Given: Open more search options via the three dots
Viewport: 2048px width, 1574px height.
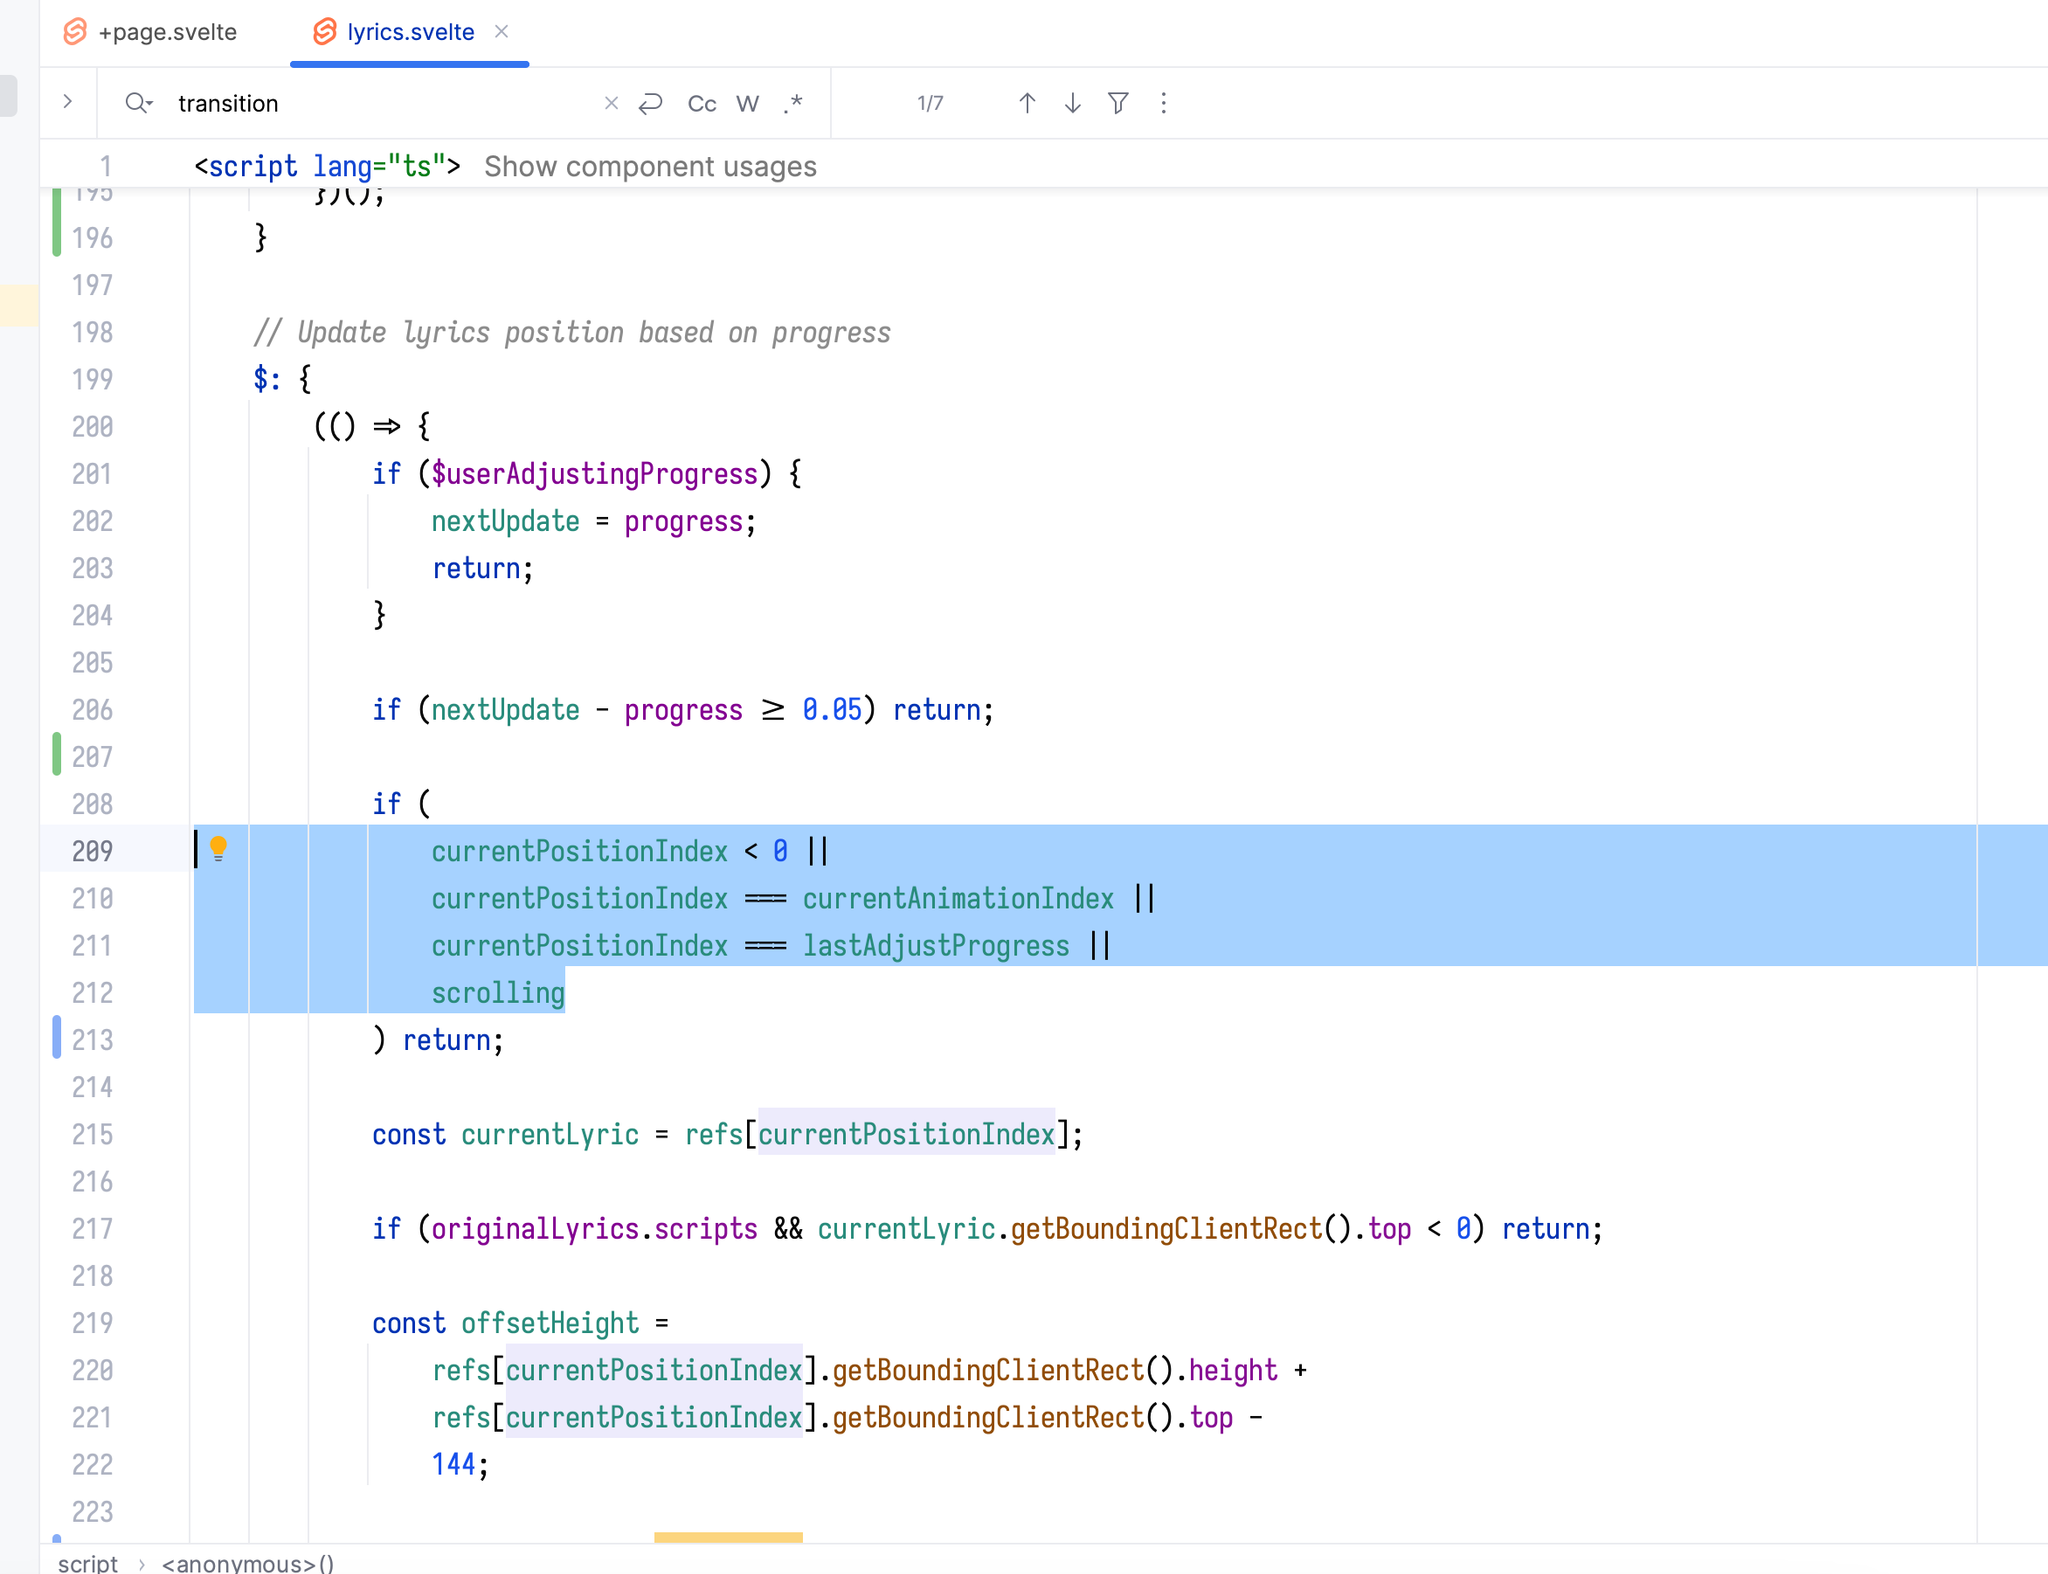Looking at the screenshot, I should click(x=1163, y=102).
